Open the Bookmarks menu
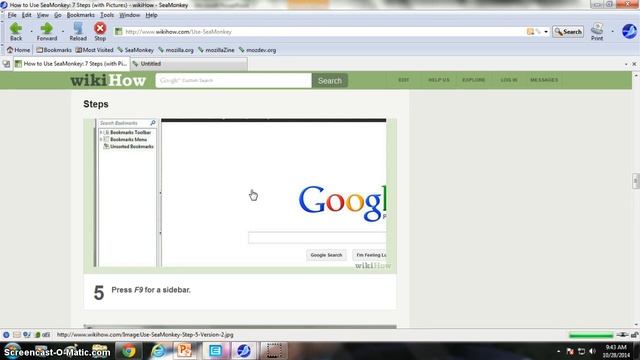This screenshot has height=360, width=640. click(x=80, y=15)
